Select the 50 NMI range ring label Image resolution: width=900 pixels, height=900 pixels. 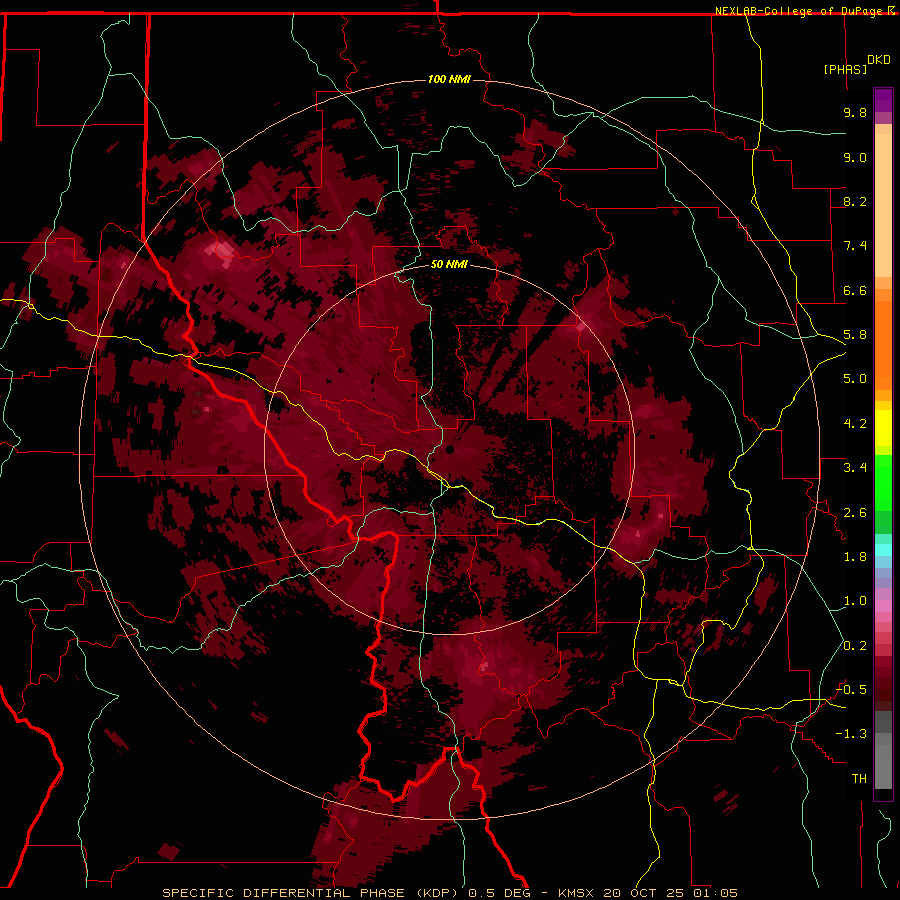[449, 264]
